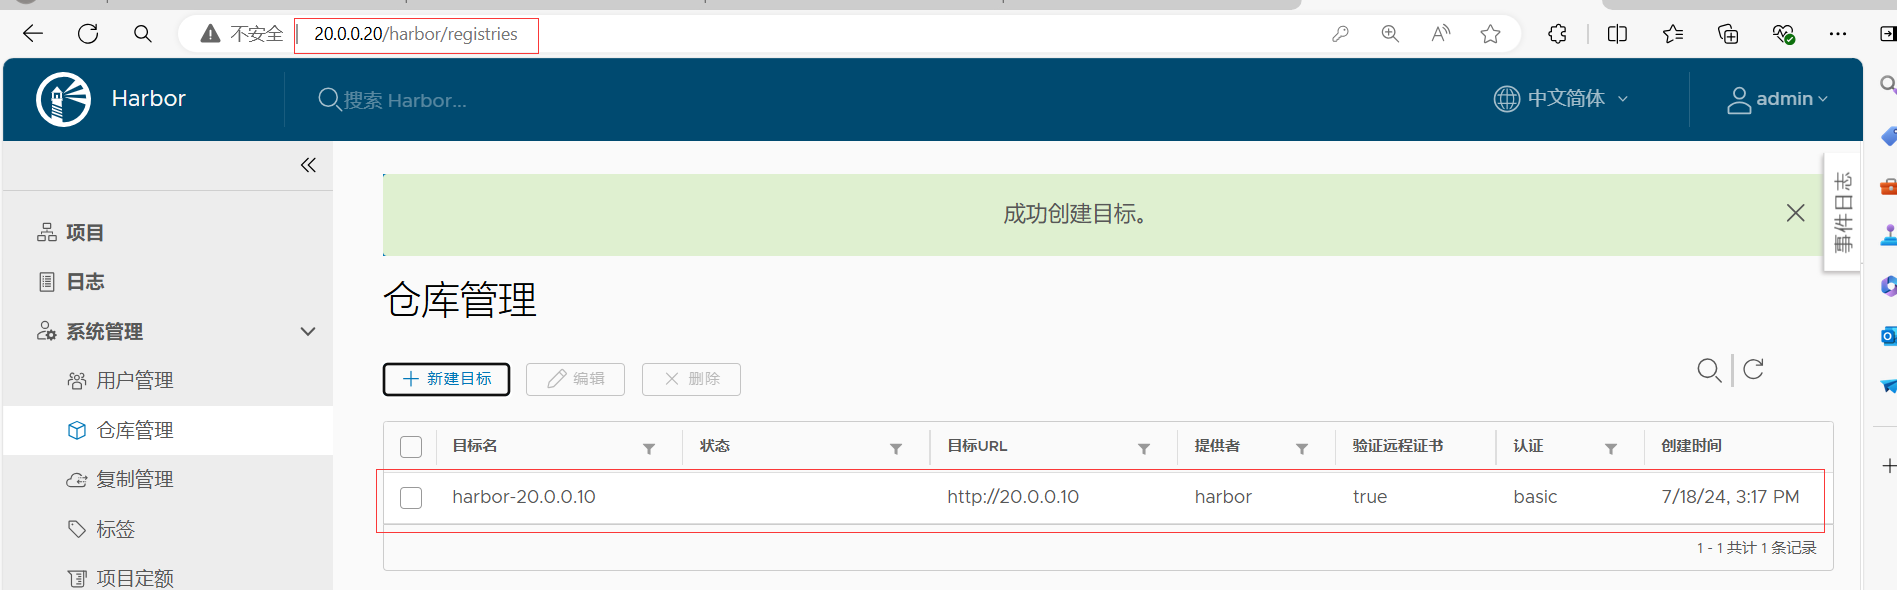Click the browser essentials heart icon
The width and height of the screenshot is (1897, 590).
click(x=1784, y=34)
